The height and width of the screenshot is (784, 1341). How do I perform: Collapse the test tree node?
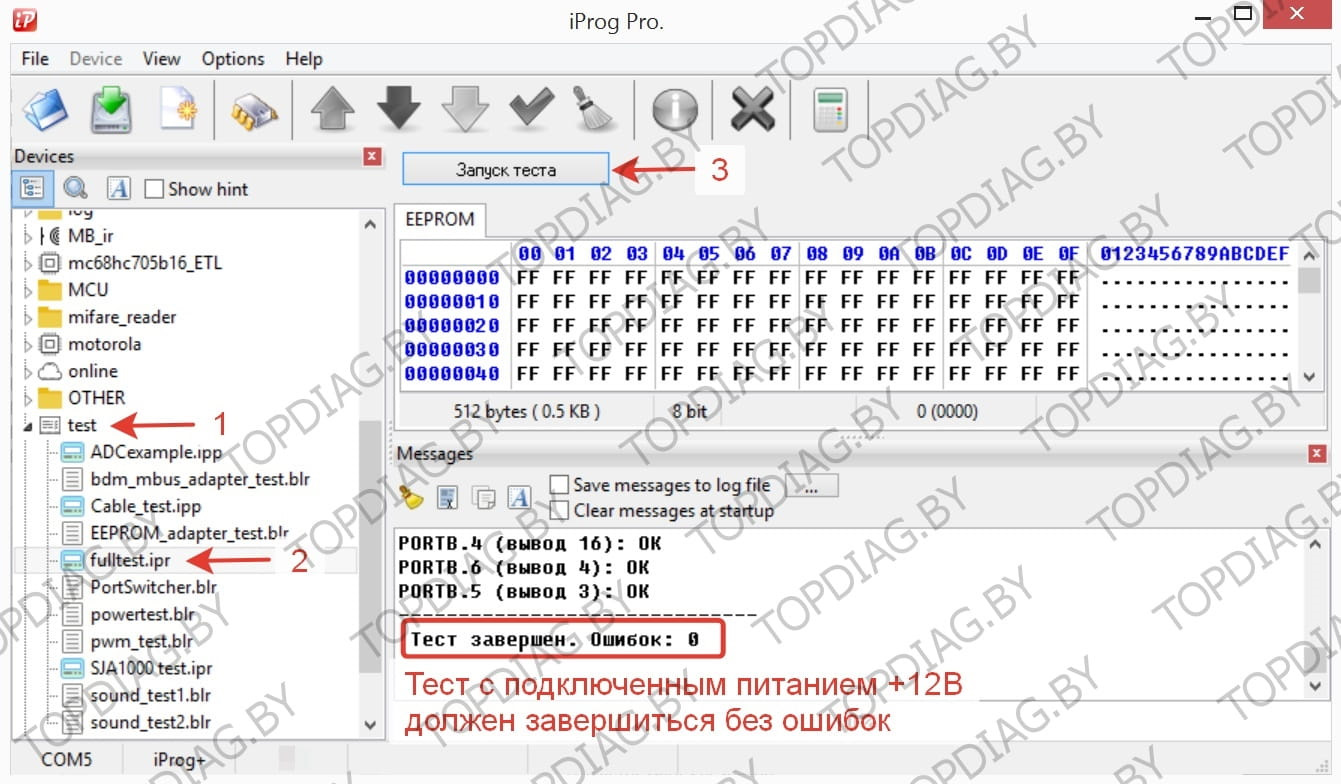(x=28, y=426)
